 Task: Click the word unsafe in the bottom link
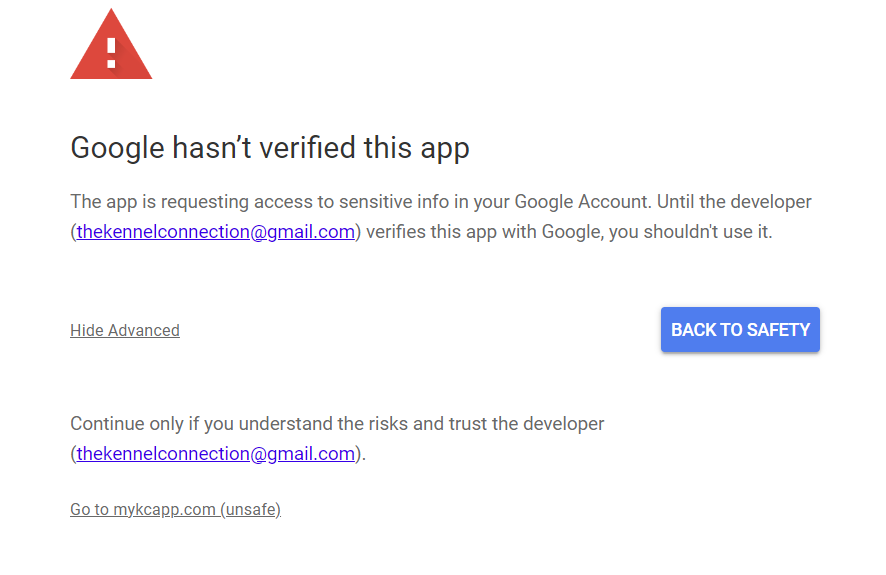[250, 509]
